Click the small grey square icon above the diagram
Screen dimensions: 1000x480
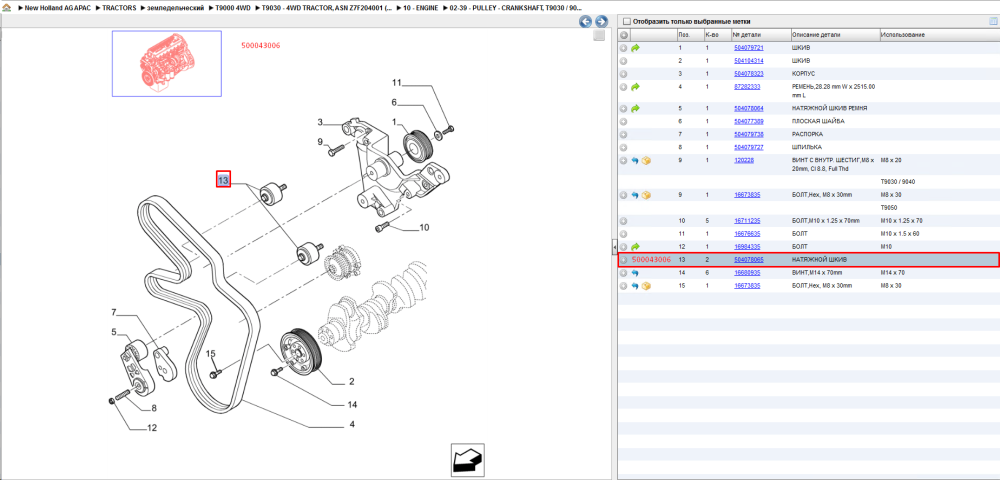point(598,36)
